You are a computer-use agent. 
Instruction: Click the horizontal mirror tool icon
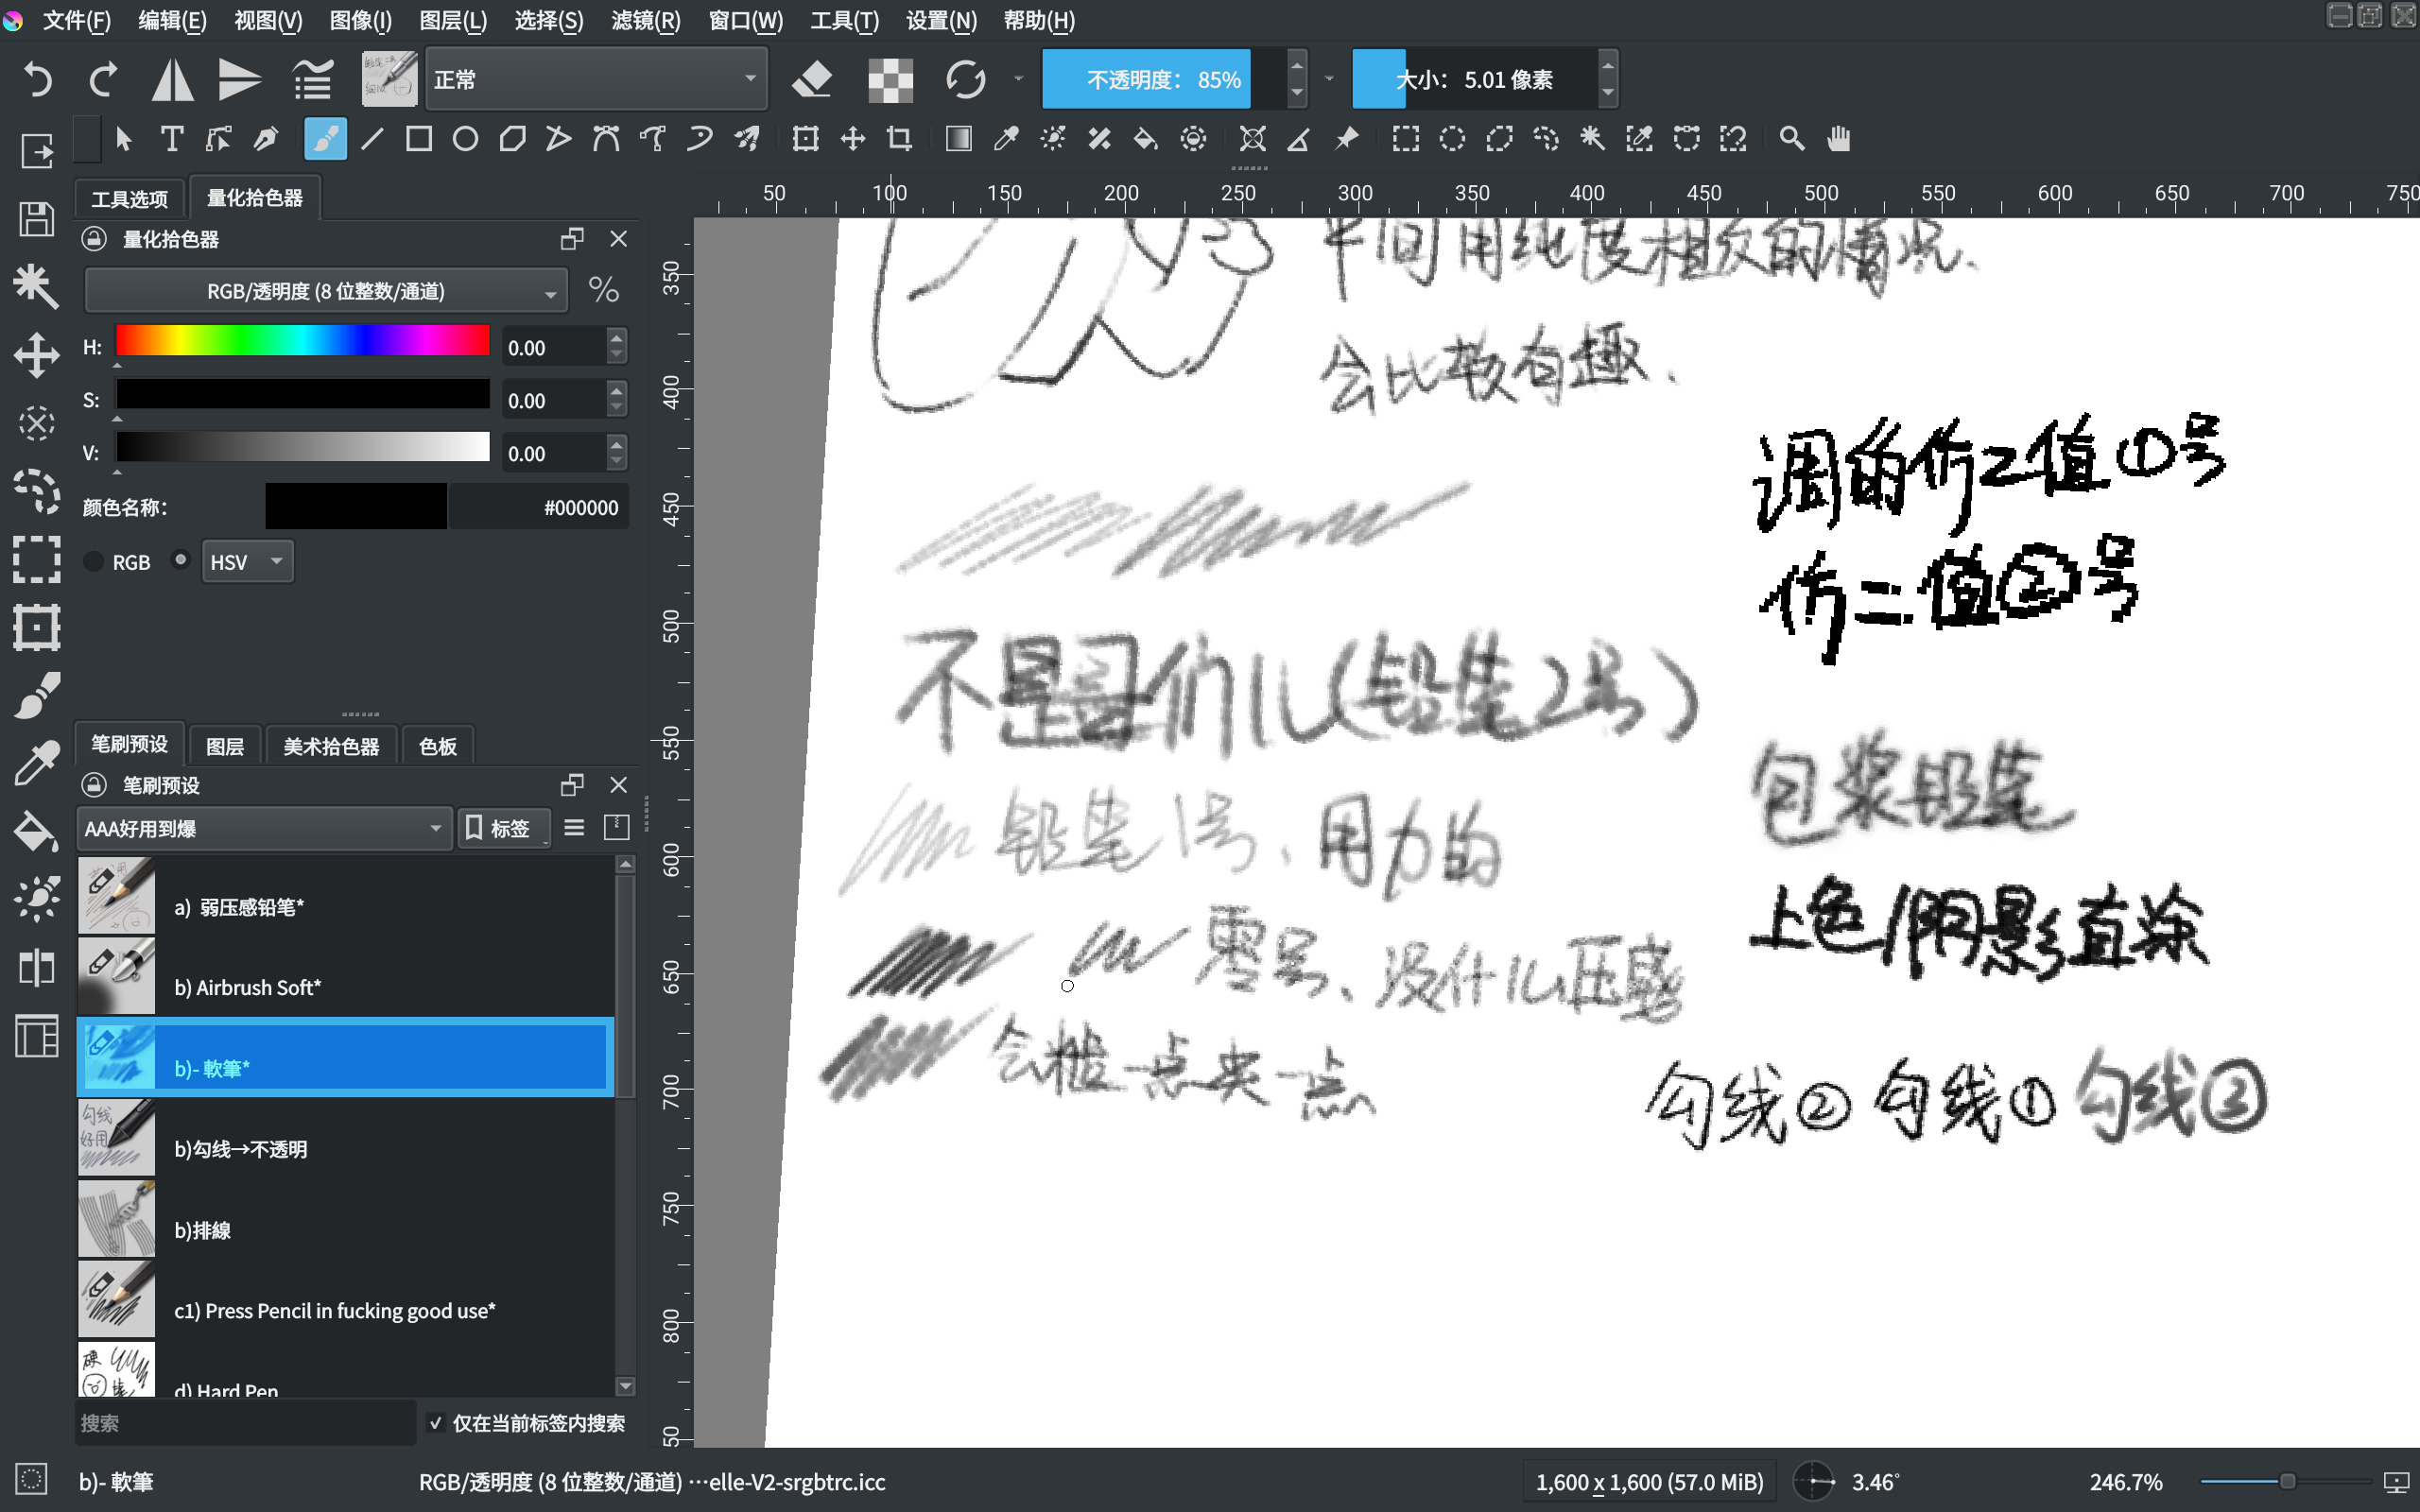tap(172, 79)
